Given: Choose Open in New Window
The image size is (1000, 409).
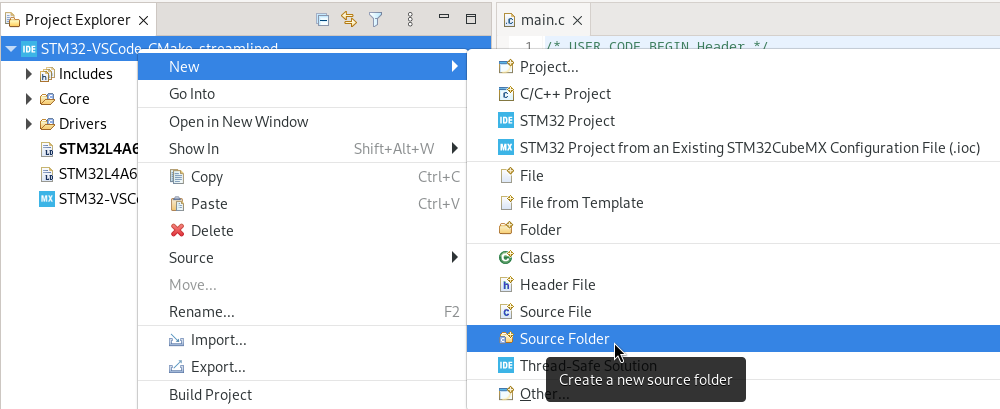Looking at the screenshot, I should point(302,122).
